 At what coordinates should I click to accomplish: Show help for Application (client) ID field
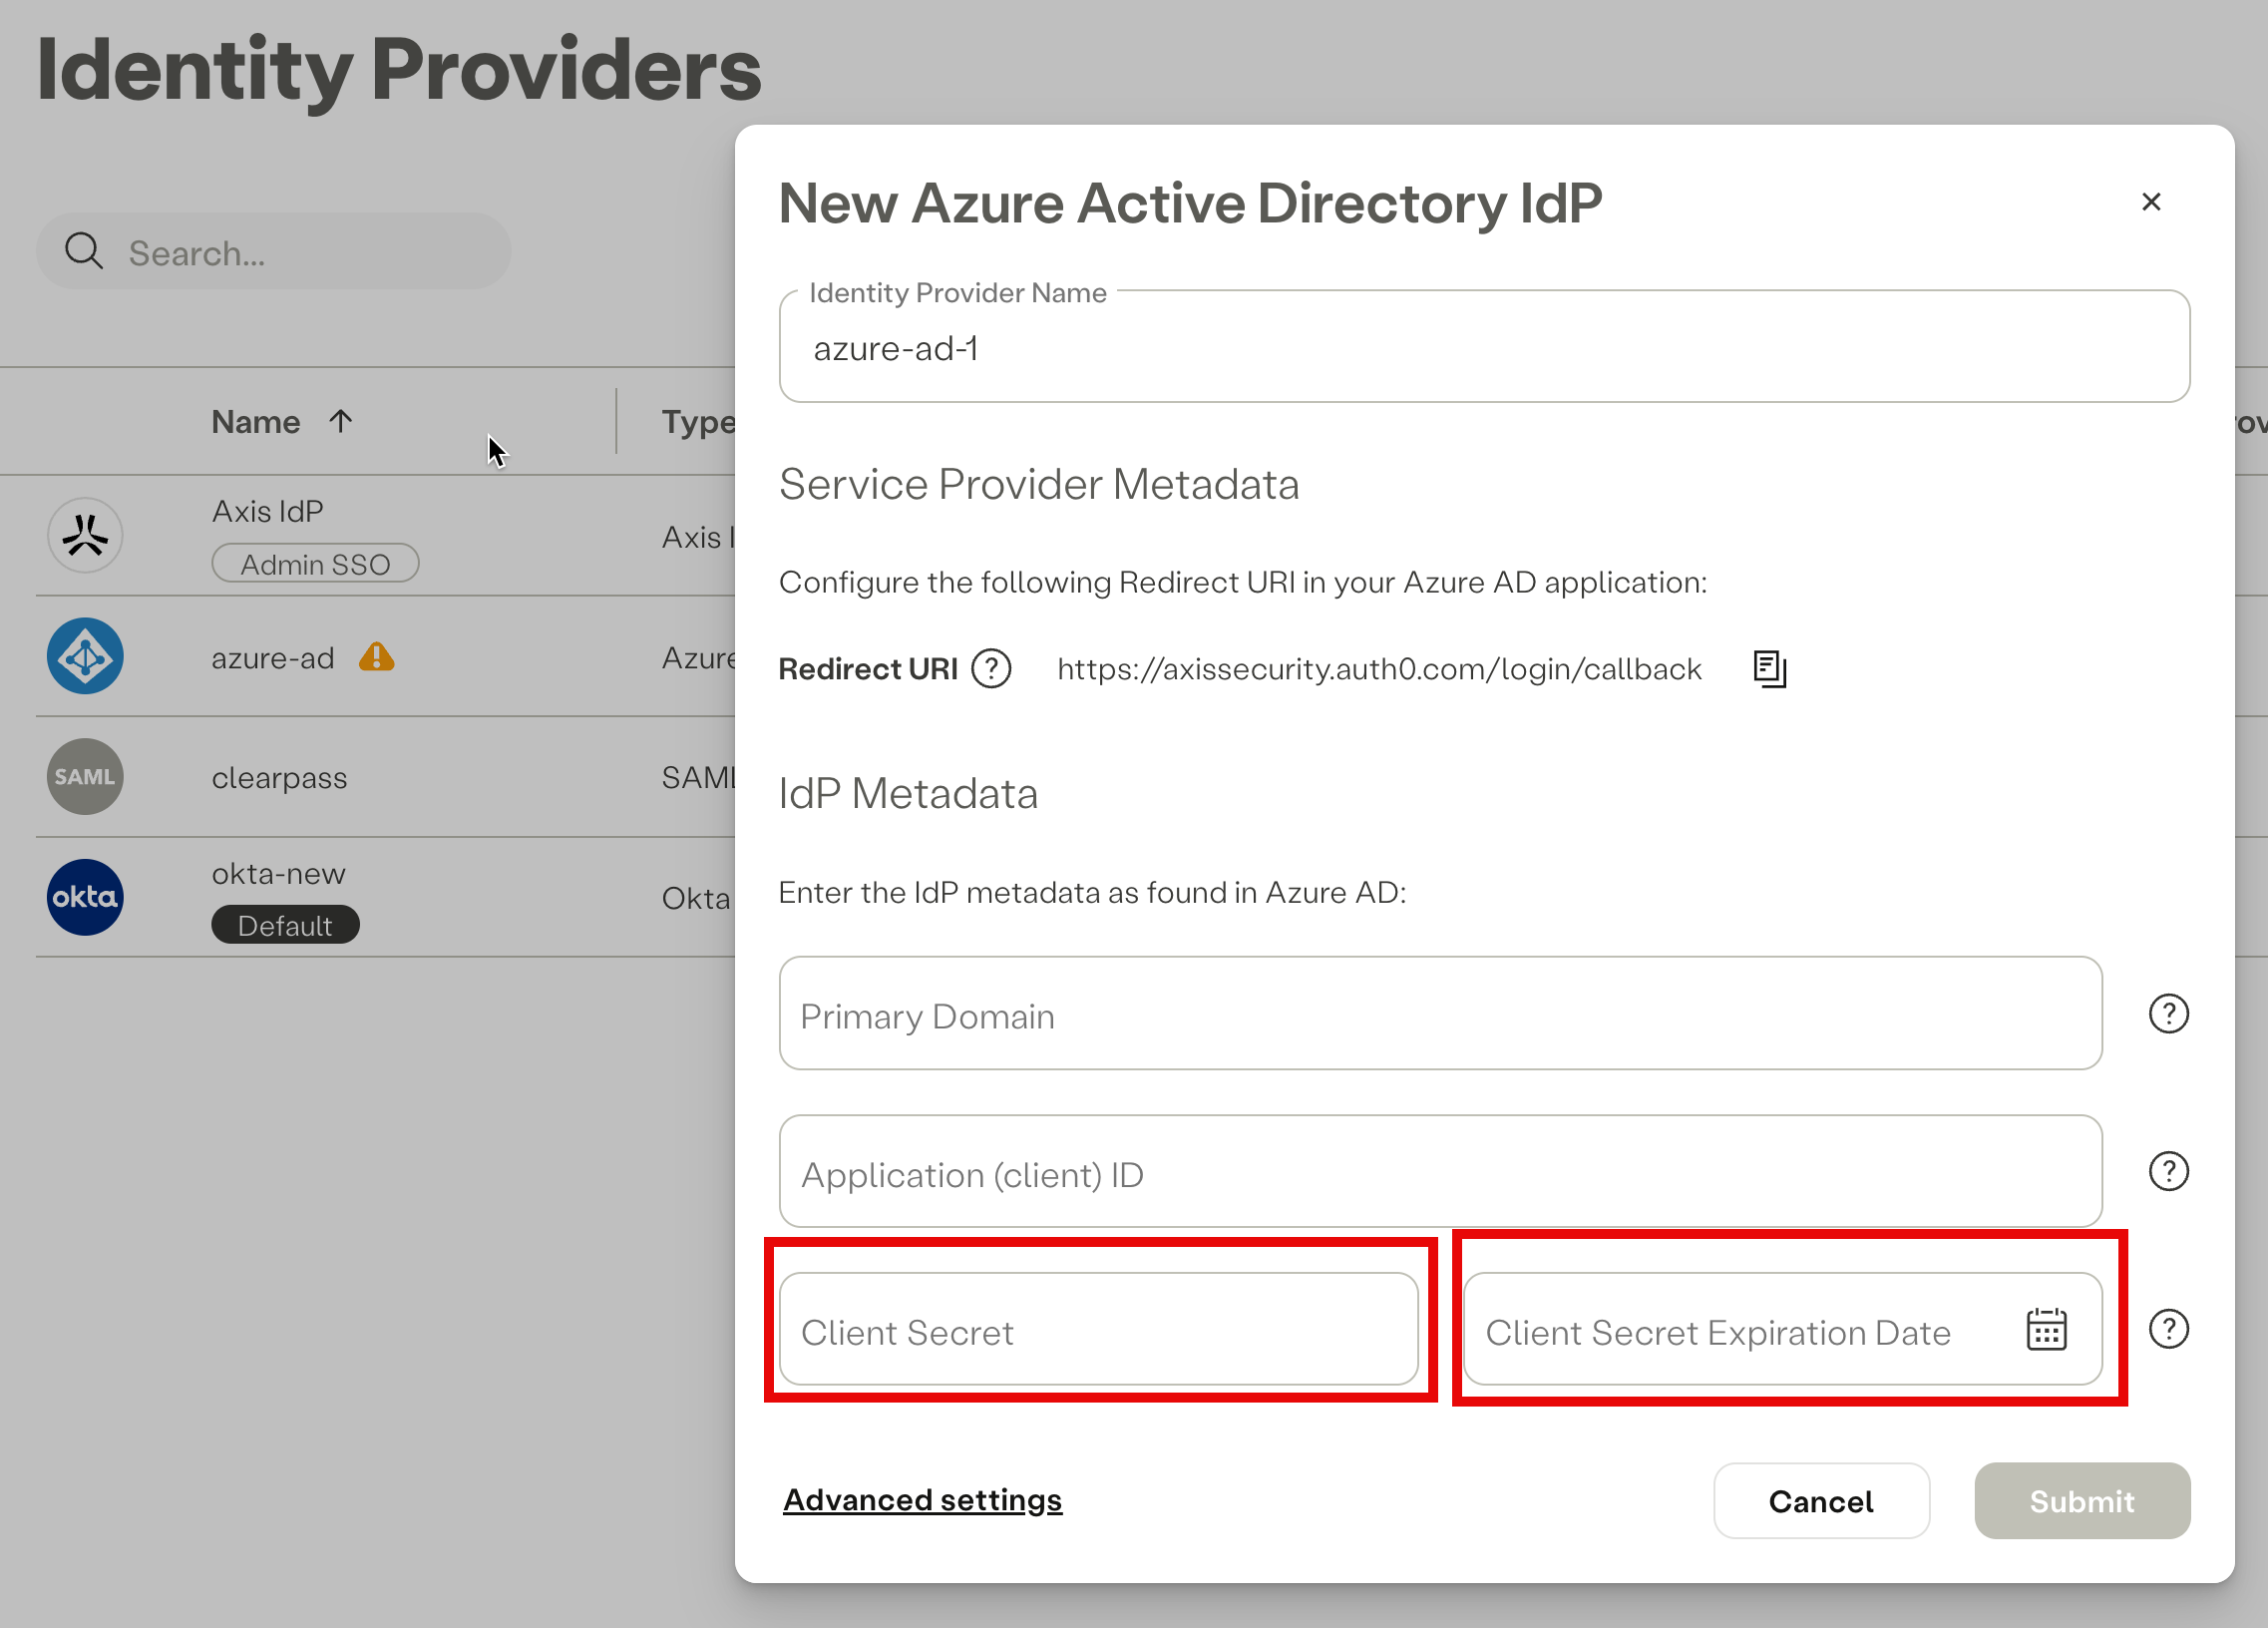[2168, 1171]
